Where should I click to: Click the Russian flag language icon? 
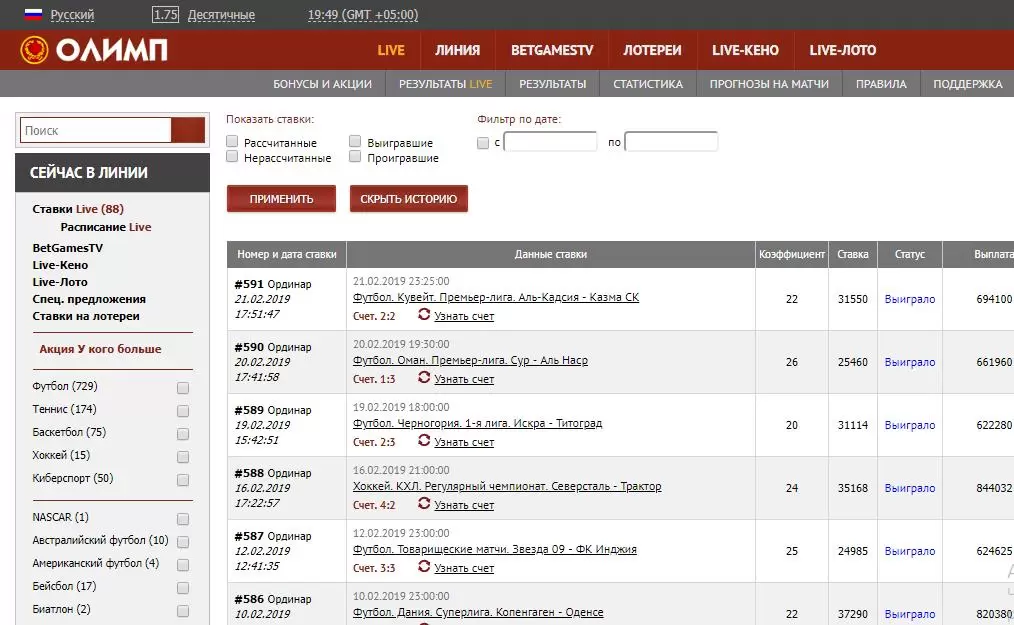33,15
